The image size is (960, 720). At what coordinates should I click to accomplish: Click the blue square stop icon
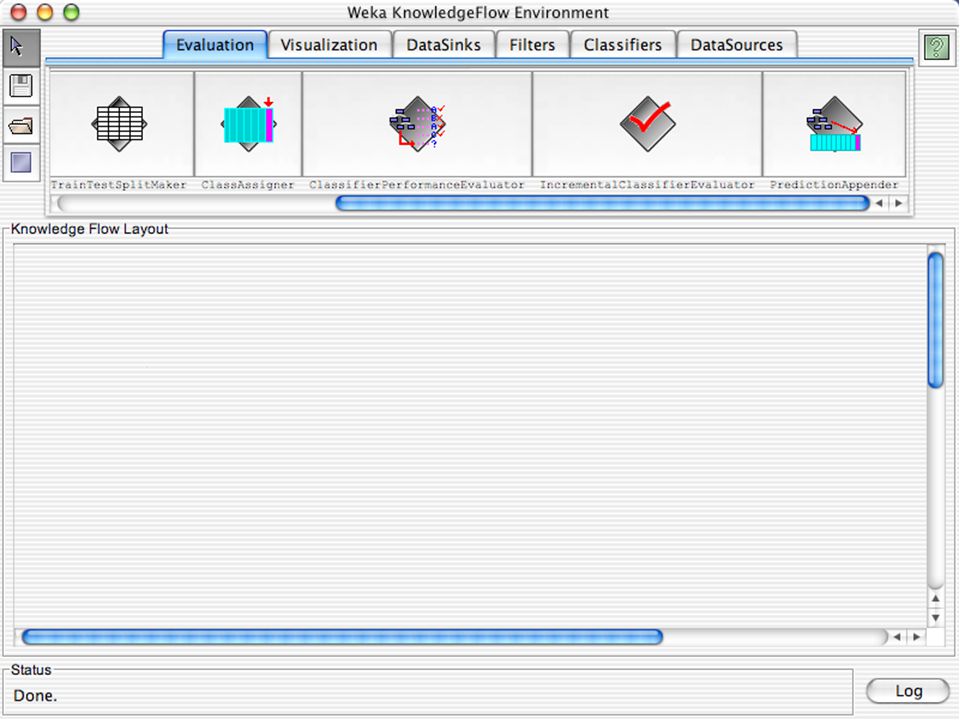pos(21,163)
